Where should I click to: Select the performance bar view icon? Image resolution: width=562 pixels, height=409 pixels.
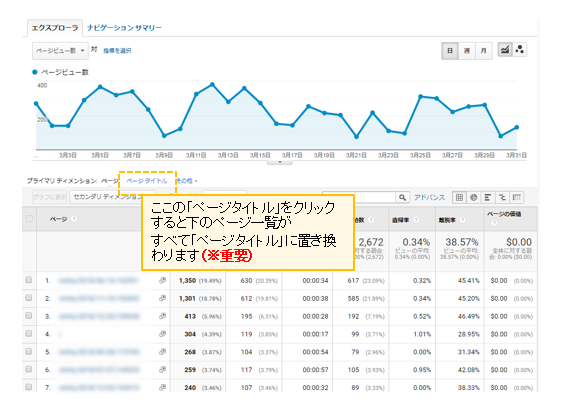[x=487, y=197]
